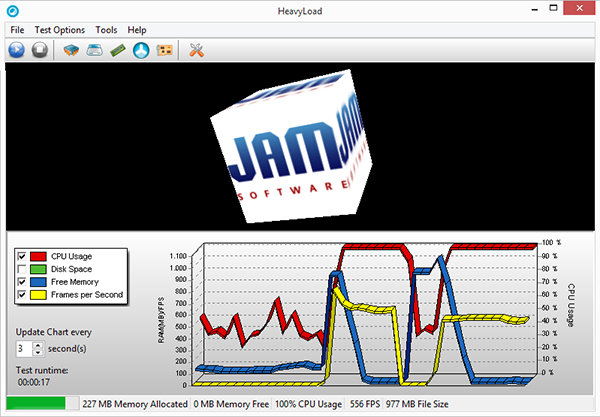Increase chart update interval with up arrow
Image resolution: width=600 pixels, height=417 pixels.
[38, 345]
